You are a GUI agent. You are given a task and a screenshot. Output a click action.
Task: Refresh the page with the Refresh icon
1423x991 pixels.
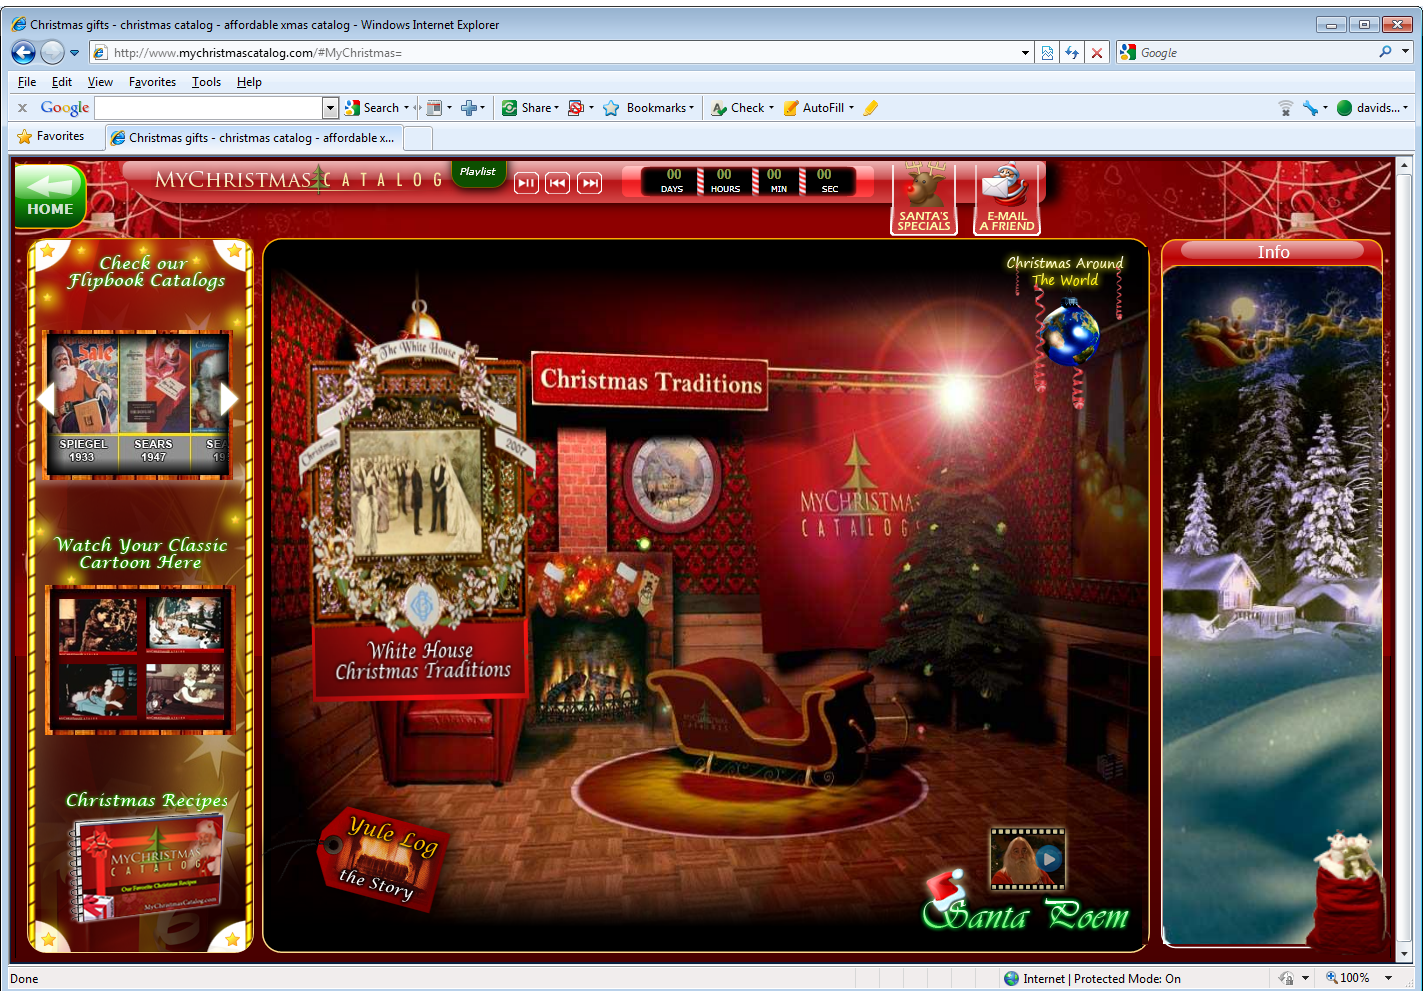coord(1072,53)
